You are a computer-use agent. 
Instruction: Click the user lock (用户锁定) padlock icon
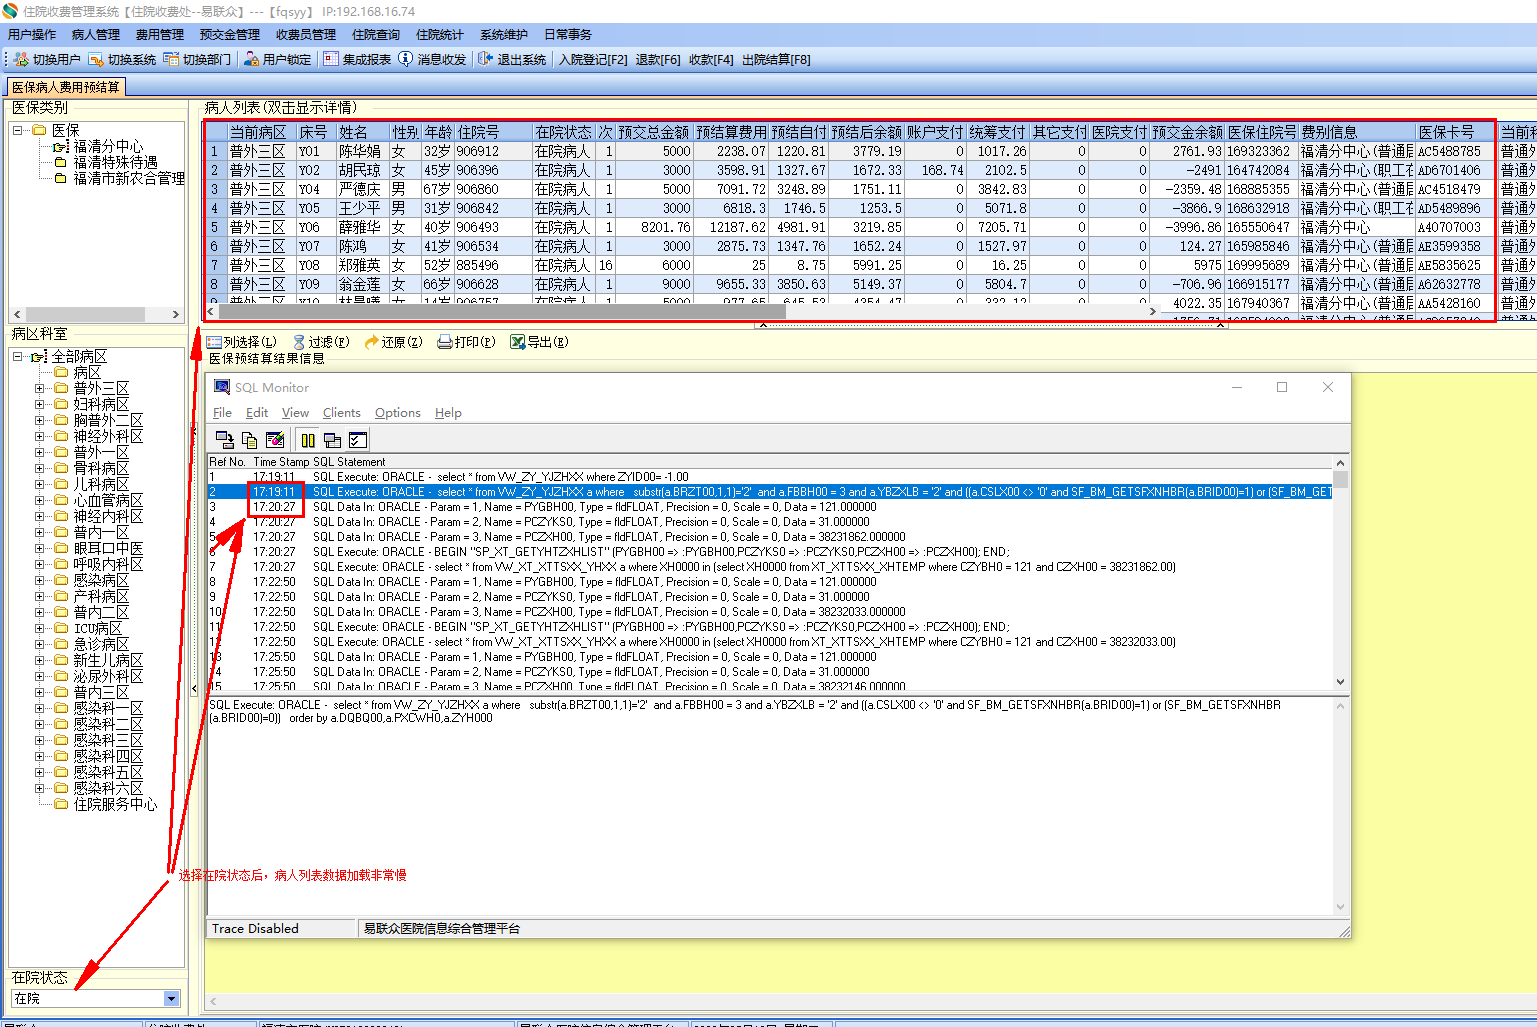point(252,60)
